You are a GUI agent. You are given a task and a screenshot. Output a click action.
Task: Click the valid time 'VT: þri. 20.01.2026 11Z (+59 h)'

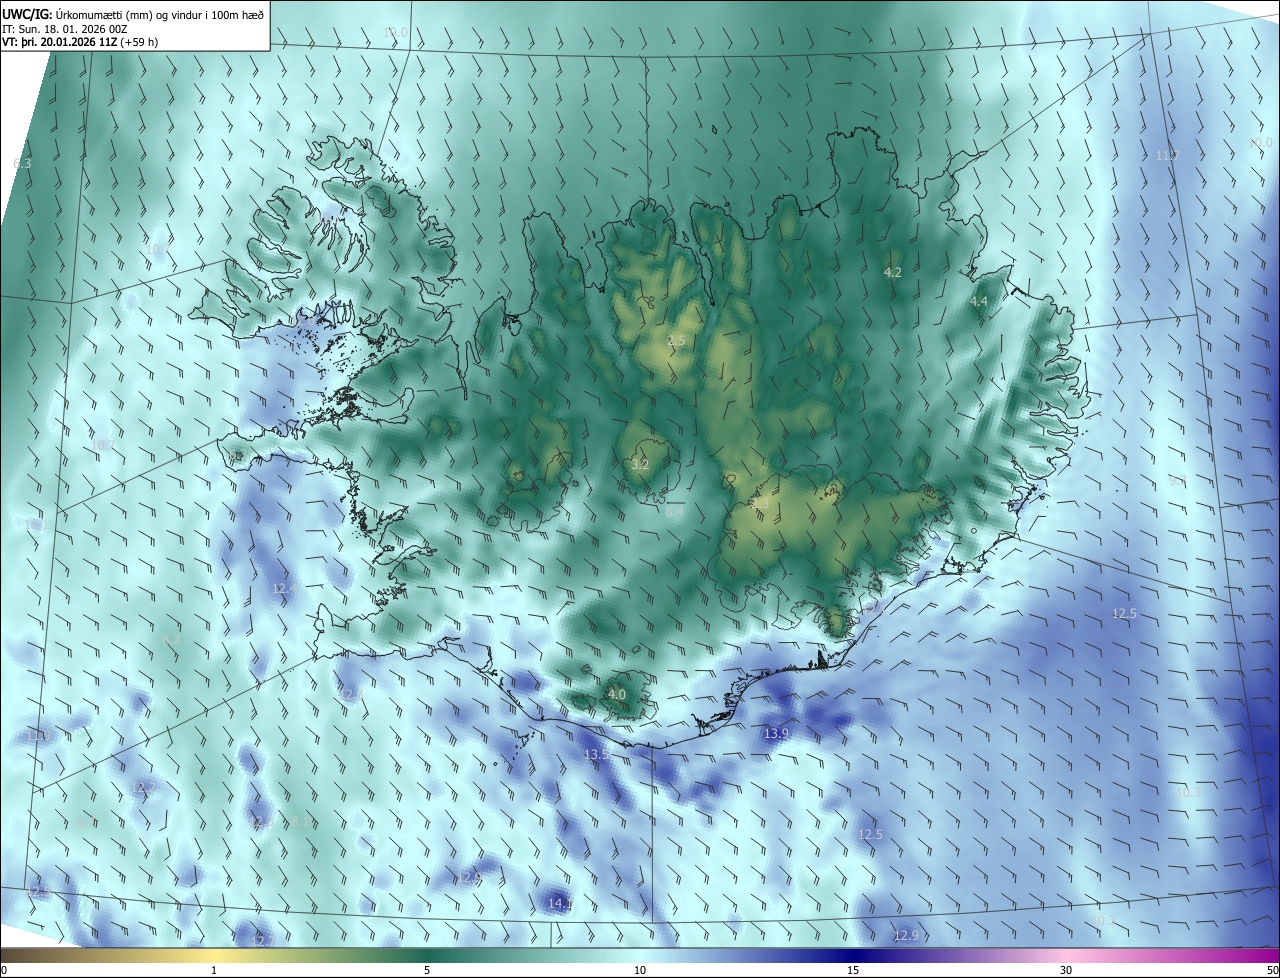(x=80, y=42)
